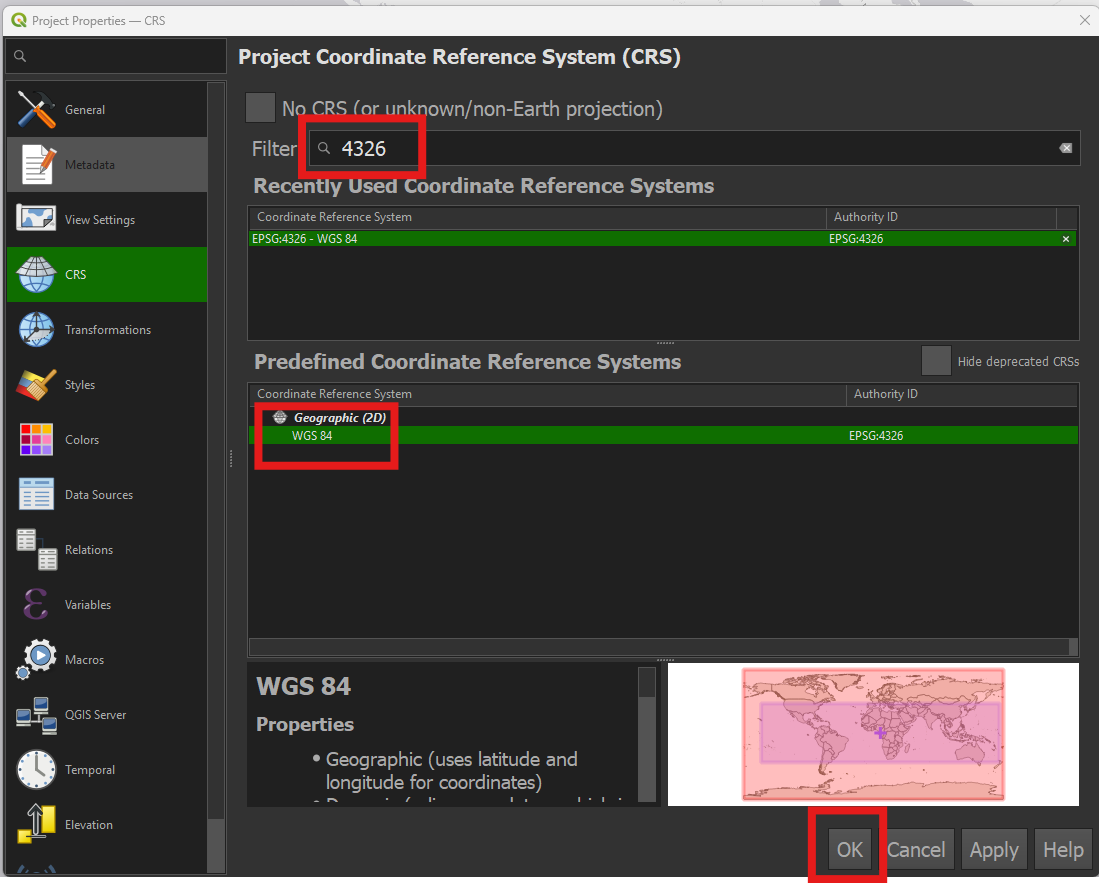Image resolution: width=1099 pixels, height=883 pixels.
Task: Open the Styles paintbrush icon
Action: click(36, 385)
